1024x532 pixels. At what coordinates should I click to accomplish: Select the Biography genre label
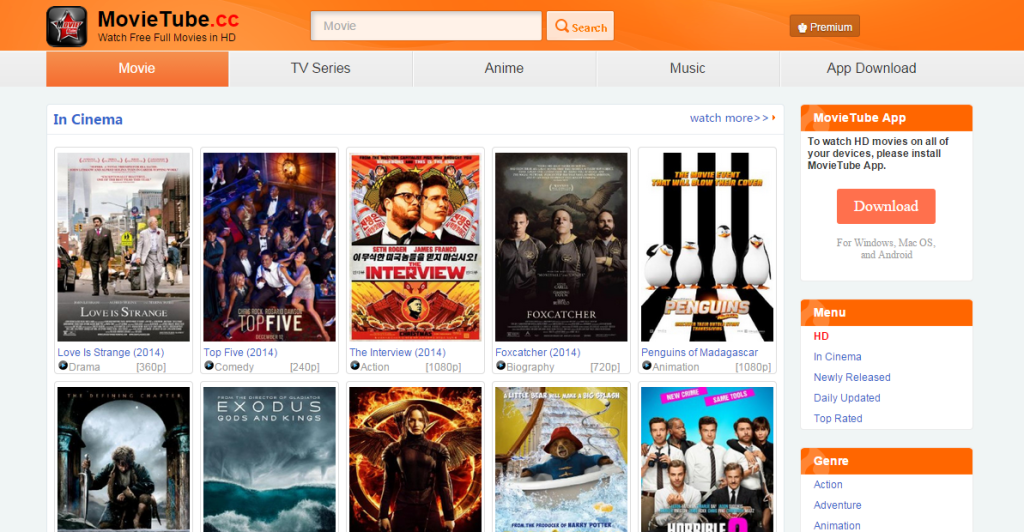(530, 367)
